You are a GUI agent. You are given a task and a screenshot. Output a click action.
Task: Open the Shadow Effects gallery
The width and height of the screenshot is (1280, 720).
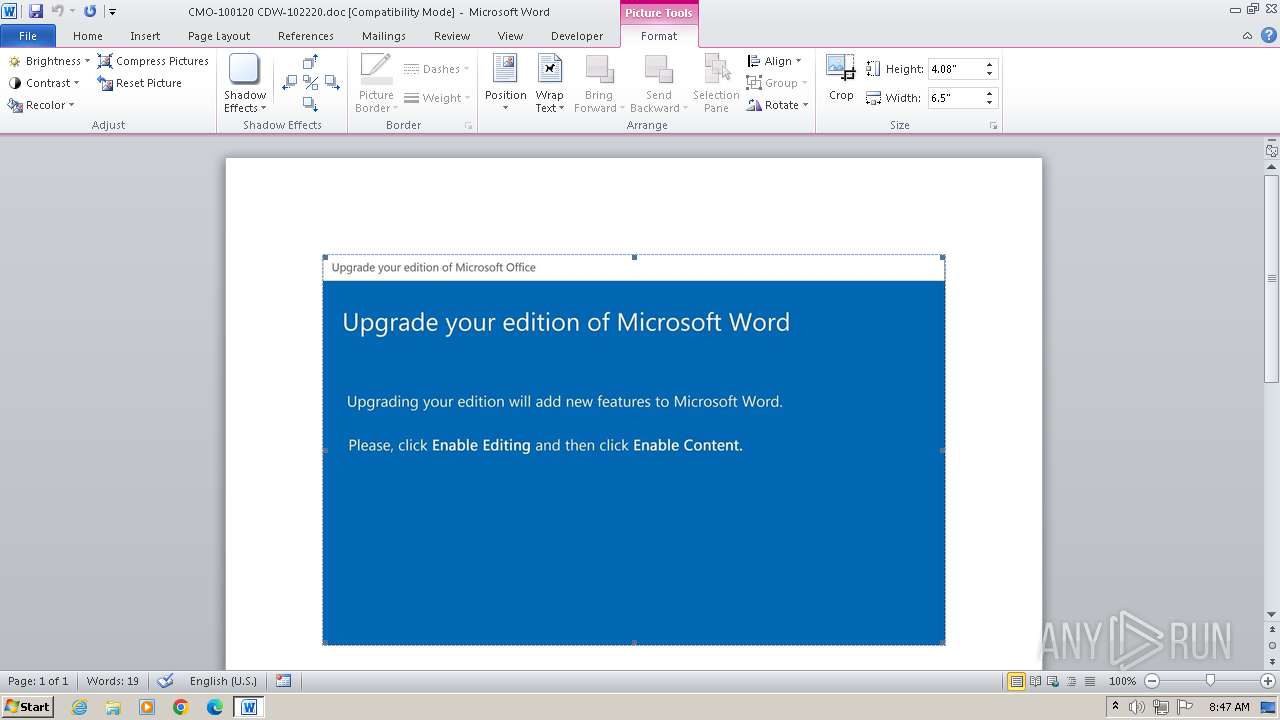245,83
